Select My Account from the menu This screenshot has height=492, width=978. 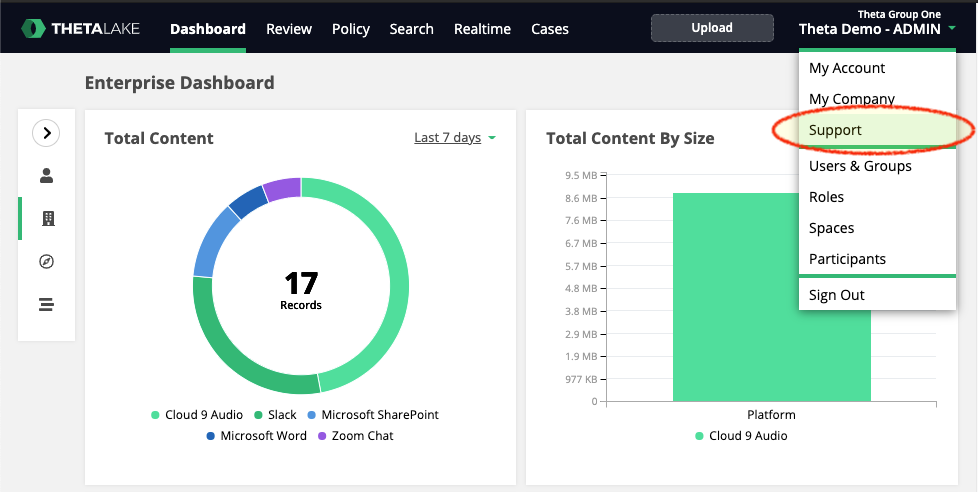coord(877,68)
